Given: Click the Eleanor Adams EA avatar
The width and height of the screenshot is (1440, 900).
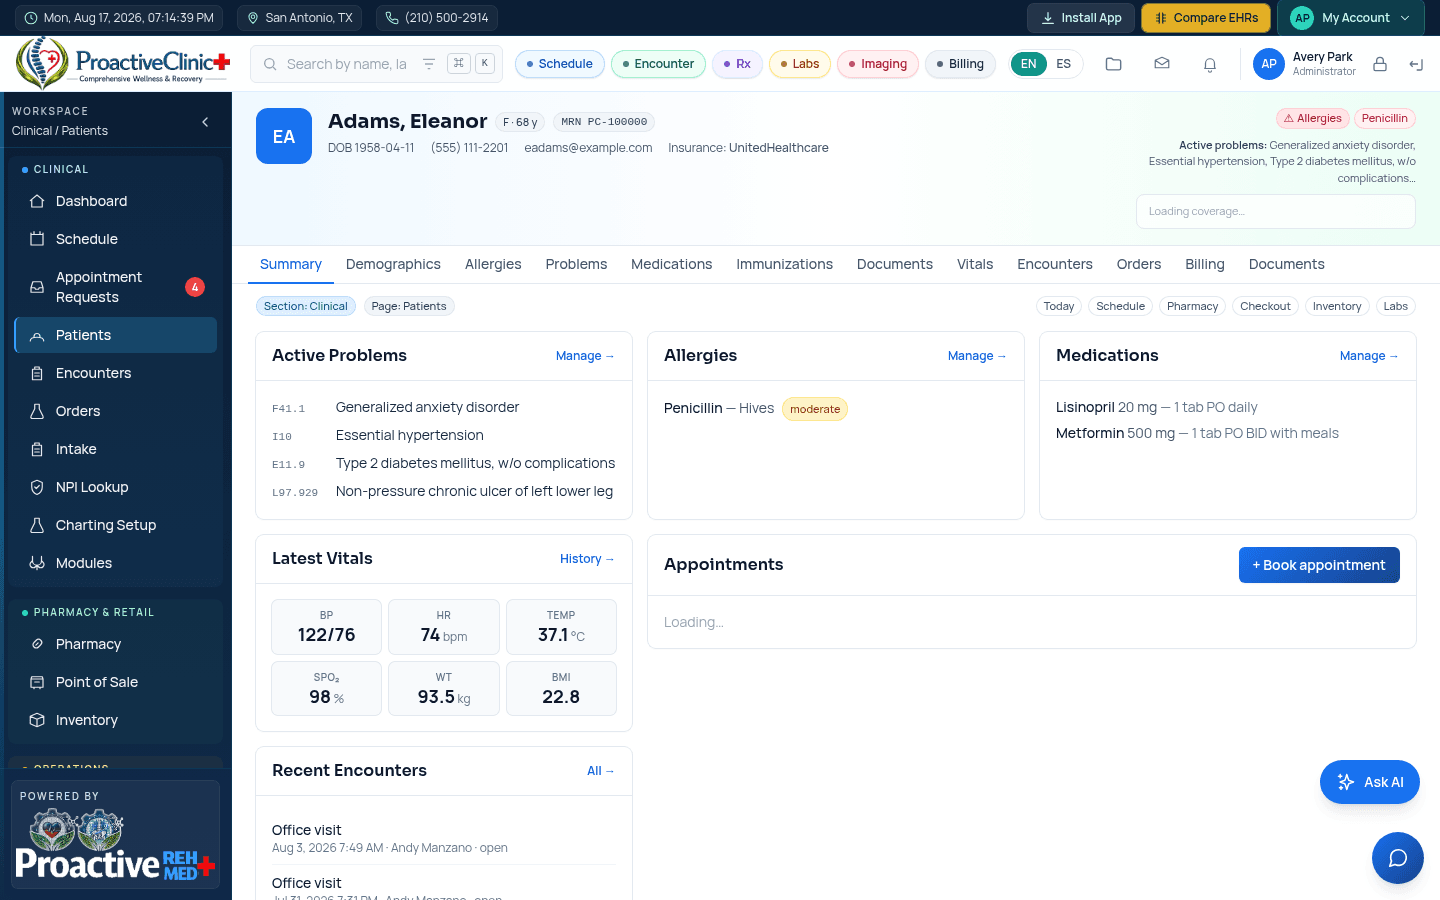Looking at the screenshot, I should point(284,136).
